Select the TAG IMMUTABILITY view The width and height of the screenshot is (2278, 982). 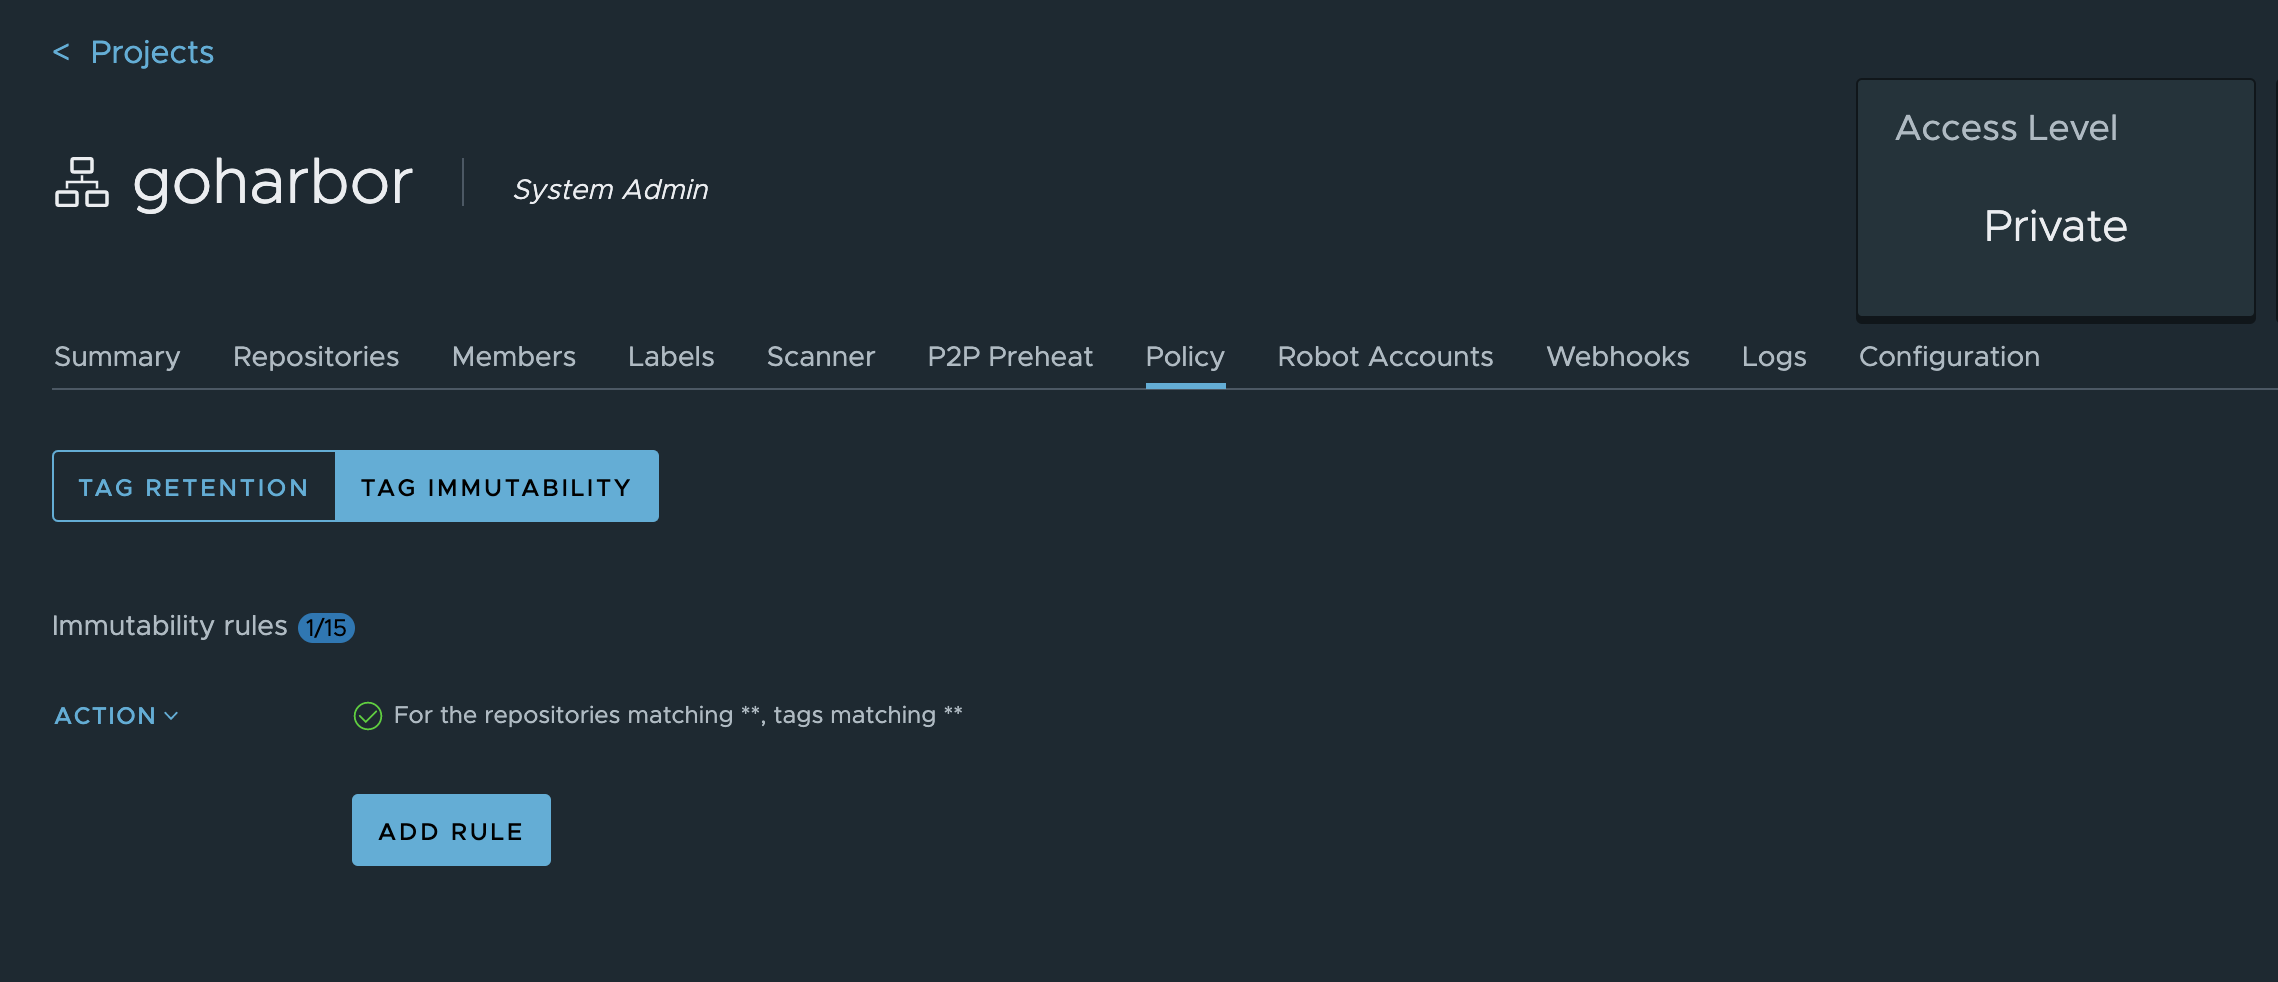point(497,487)
